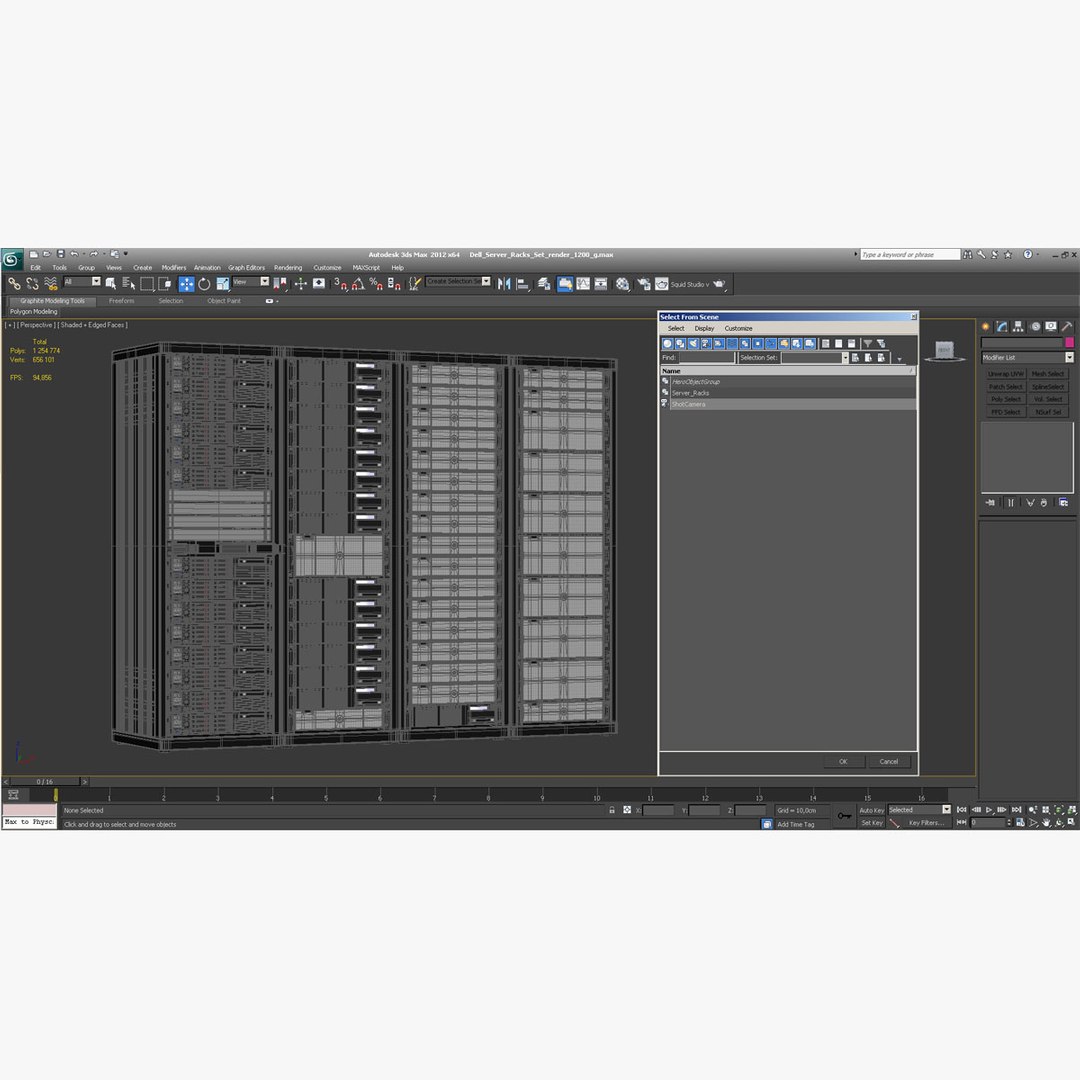Click the Bind to Space Warp icon
The image size is (1080, 1080).
(50, 283)
